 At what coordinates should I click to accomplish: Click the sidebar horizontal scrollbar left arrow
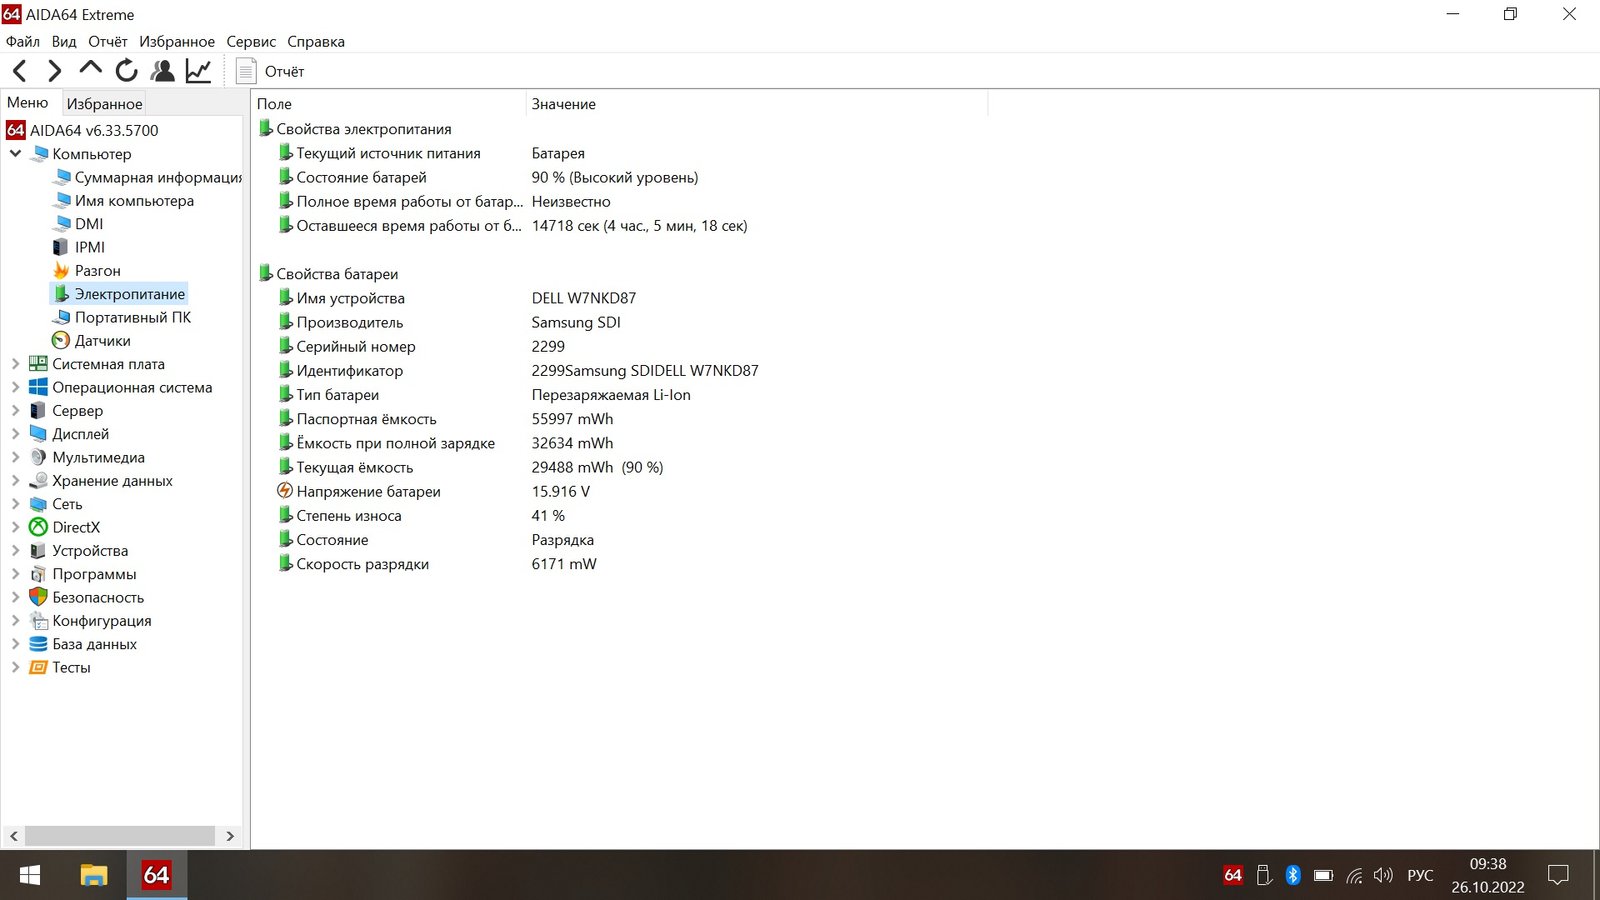[x=13, y=836]
